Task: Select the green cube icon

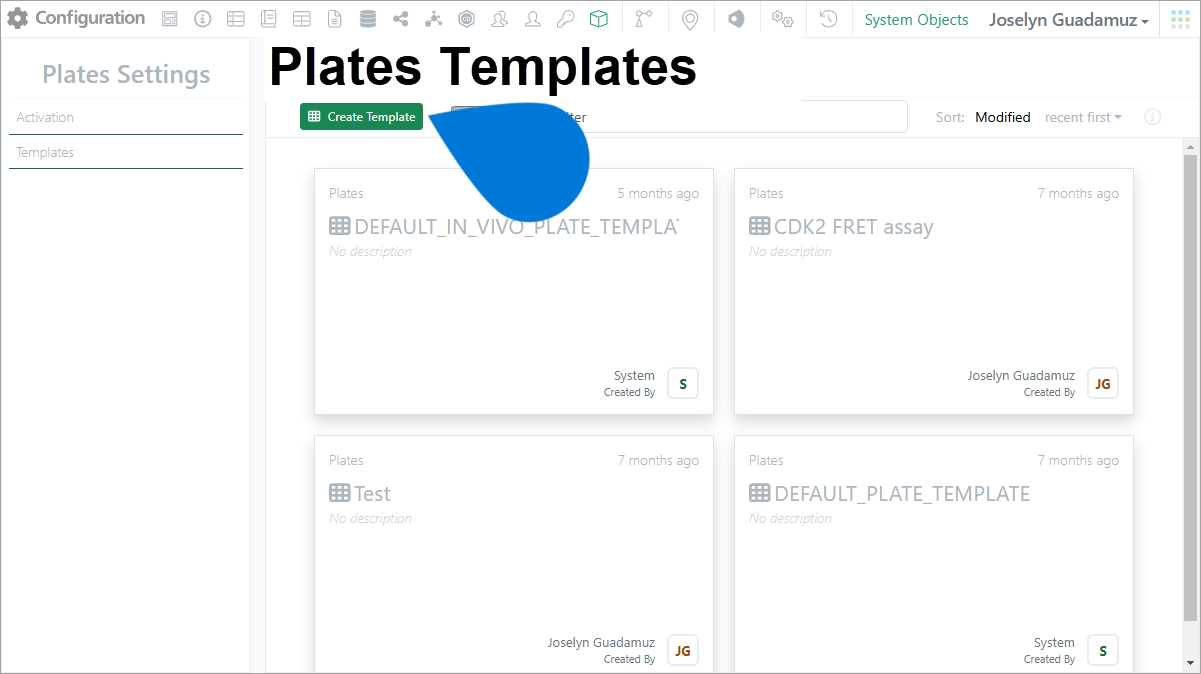Action: tap(598, 19)
